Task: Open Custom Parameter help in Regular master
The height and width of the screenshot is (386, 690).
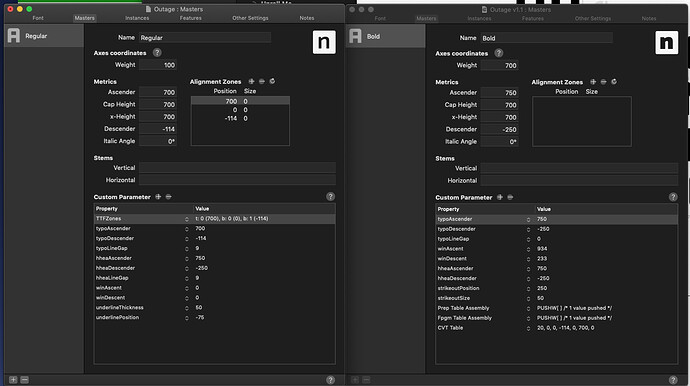Action: tap(330, 197)
